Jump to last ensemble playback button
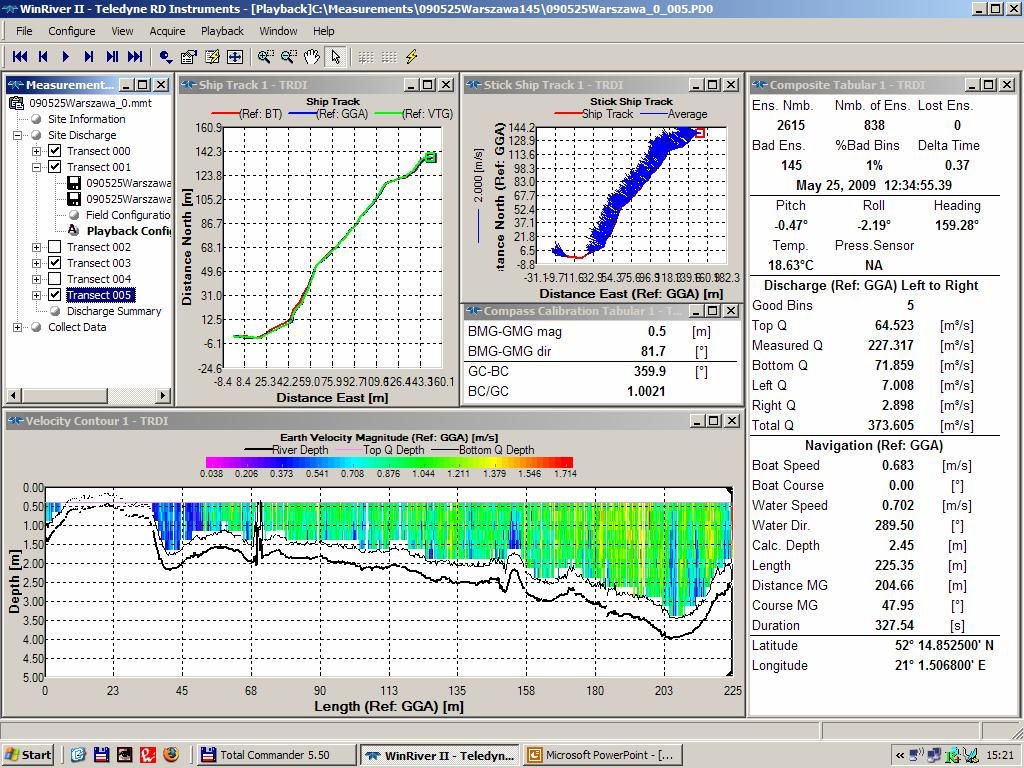 135,57
